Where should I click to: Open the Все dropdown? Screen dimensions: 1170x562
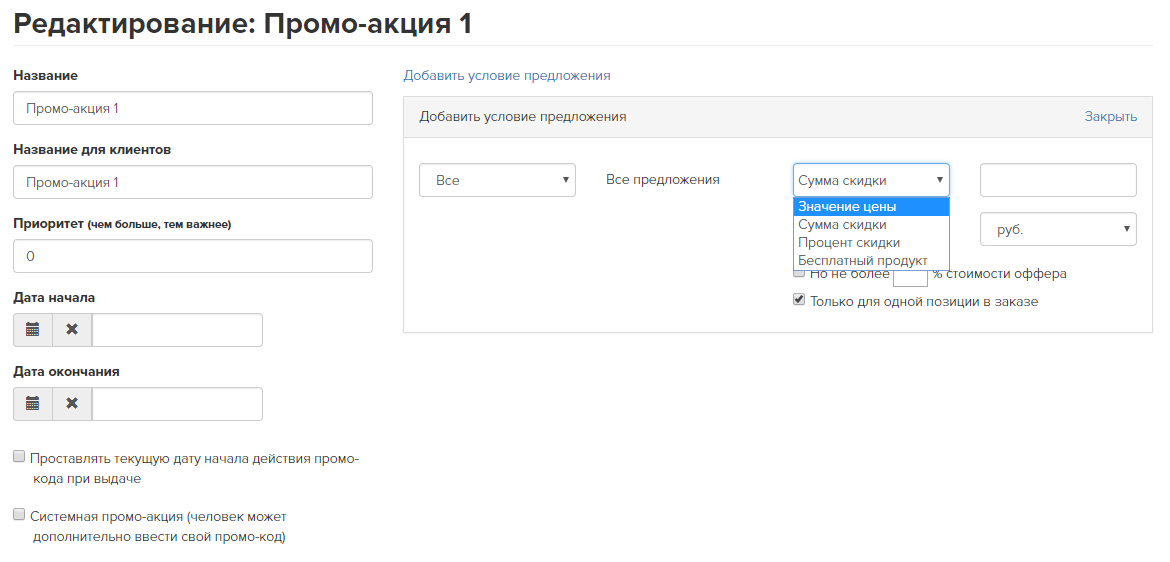(498, 180)
